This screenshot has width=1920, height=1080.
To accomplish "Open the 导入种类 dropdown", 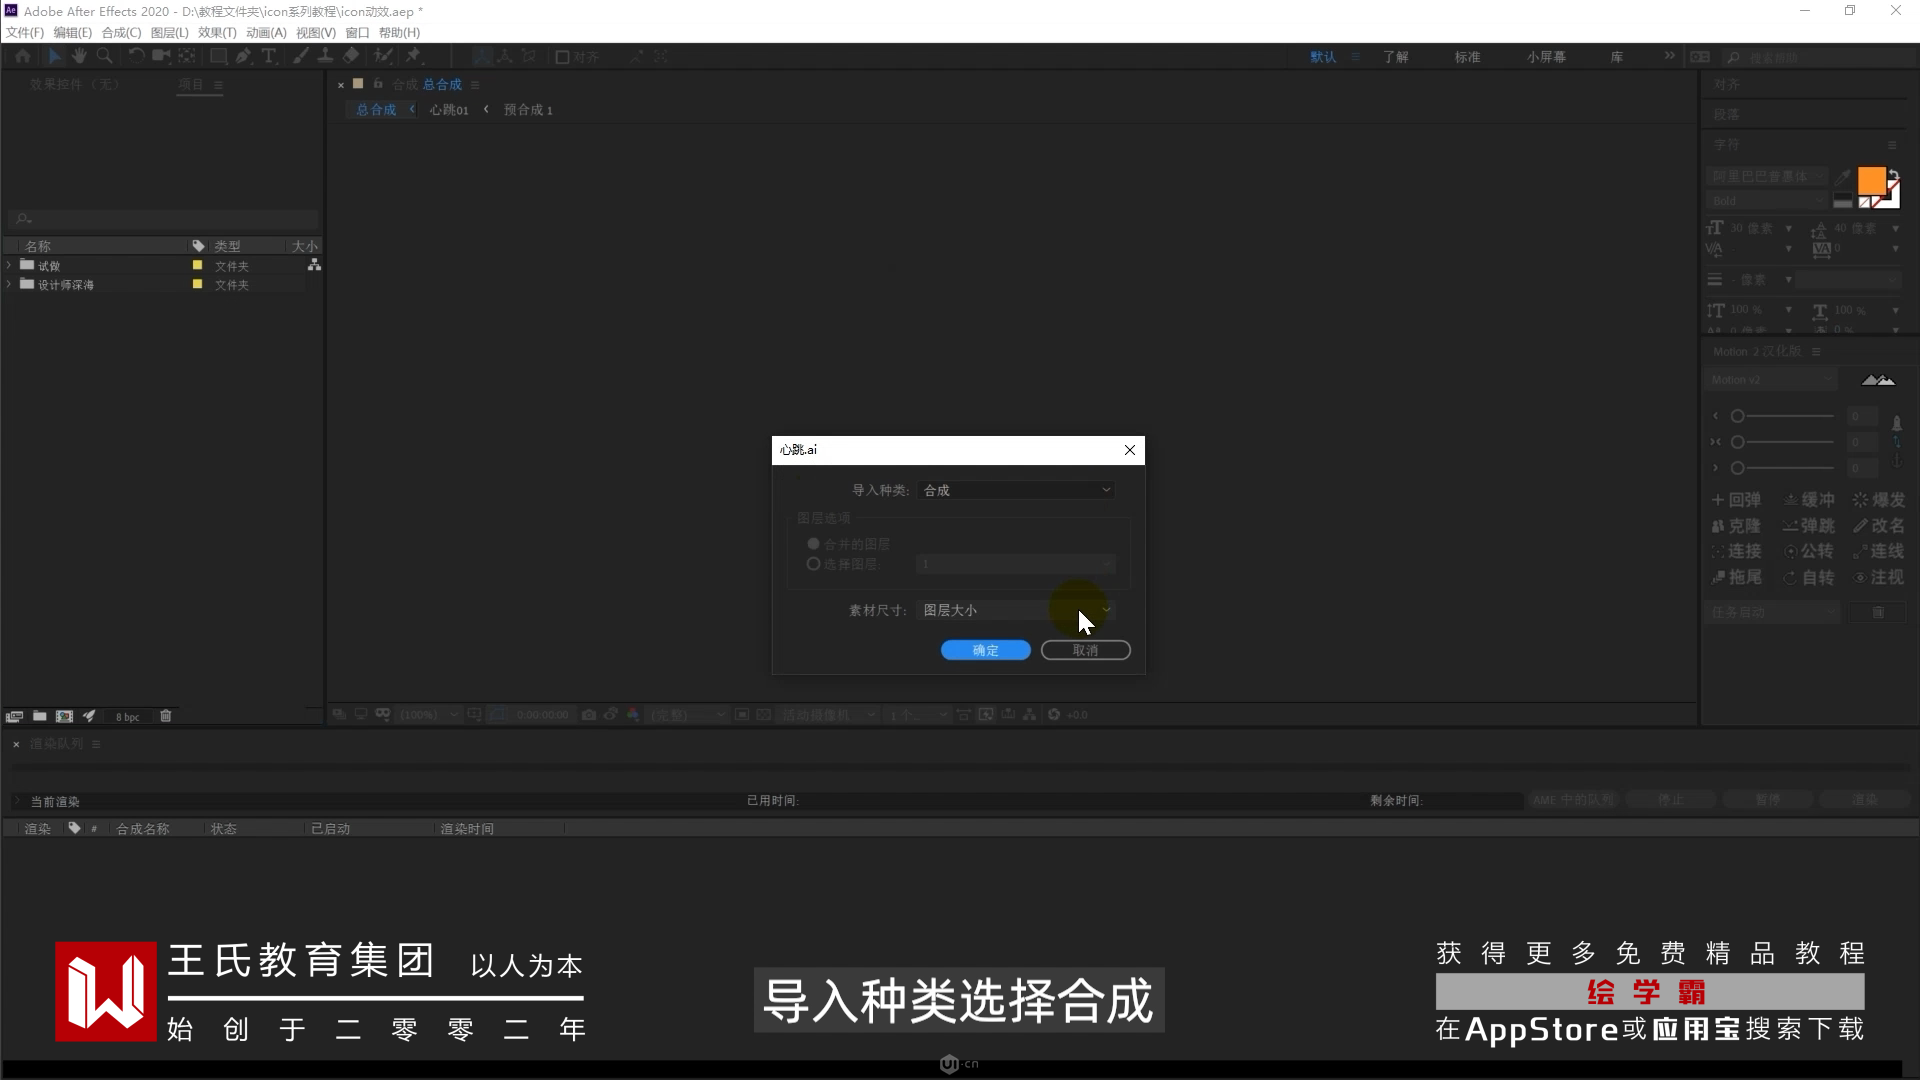I will [1016, 490].
